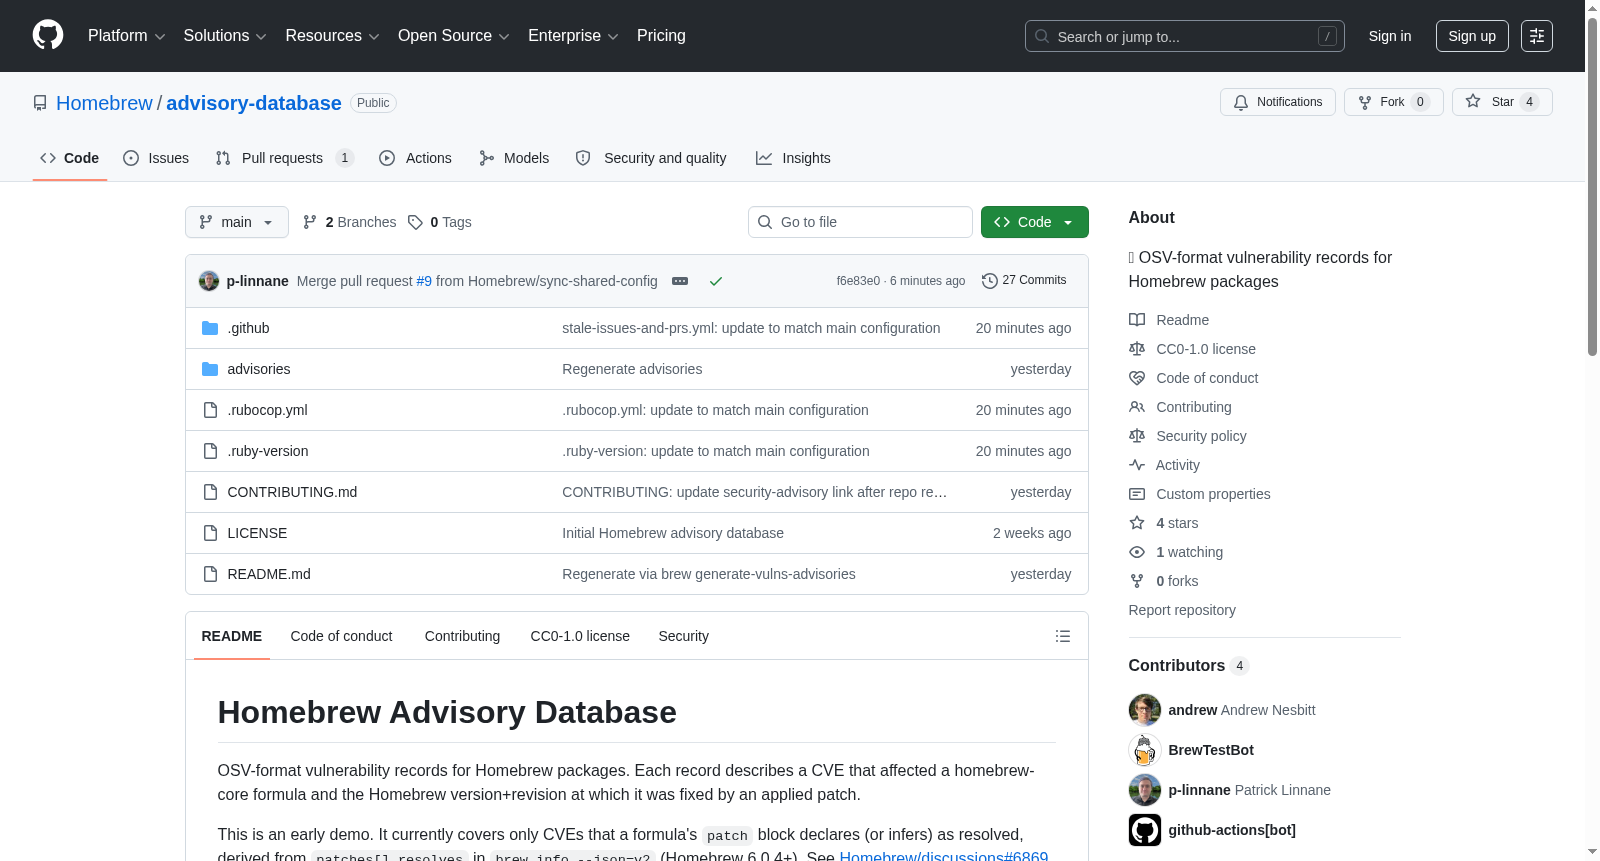Click the Sign in link

[1390, 36]
